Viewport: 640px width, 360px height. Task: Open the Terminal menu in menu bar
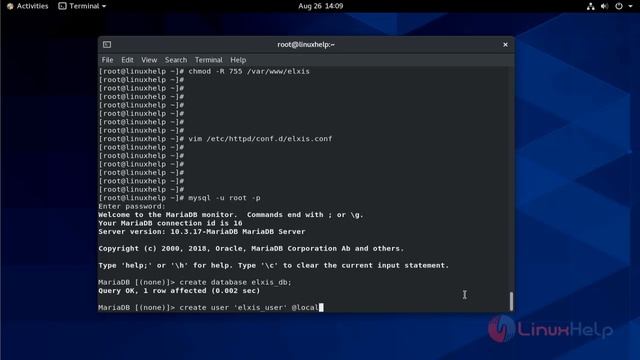[x=209, y=60]
